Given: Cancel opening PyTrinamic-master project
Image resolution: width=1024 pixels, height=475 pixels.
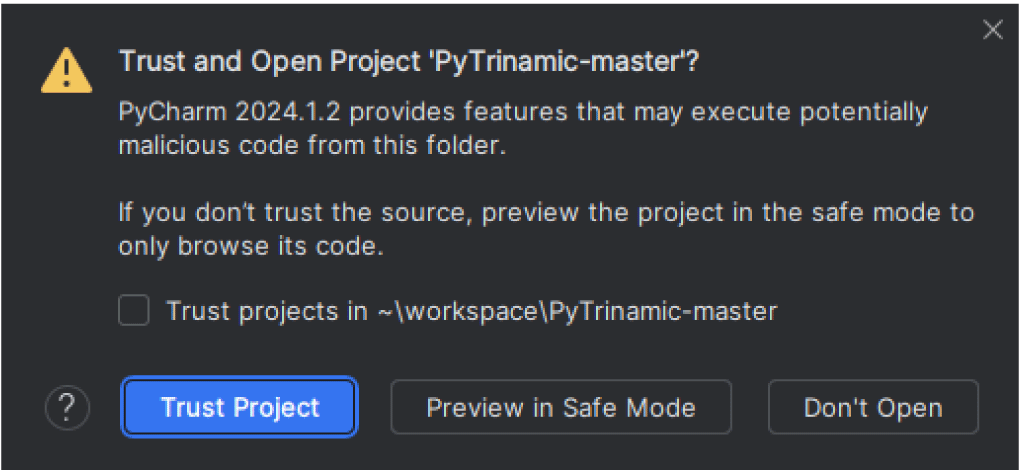Looking at the screenshot, I should 873,407.
